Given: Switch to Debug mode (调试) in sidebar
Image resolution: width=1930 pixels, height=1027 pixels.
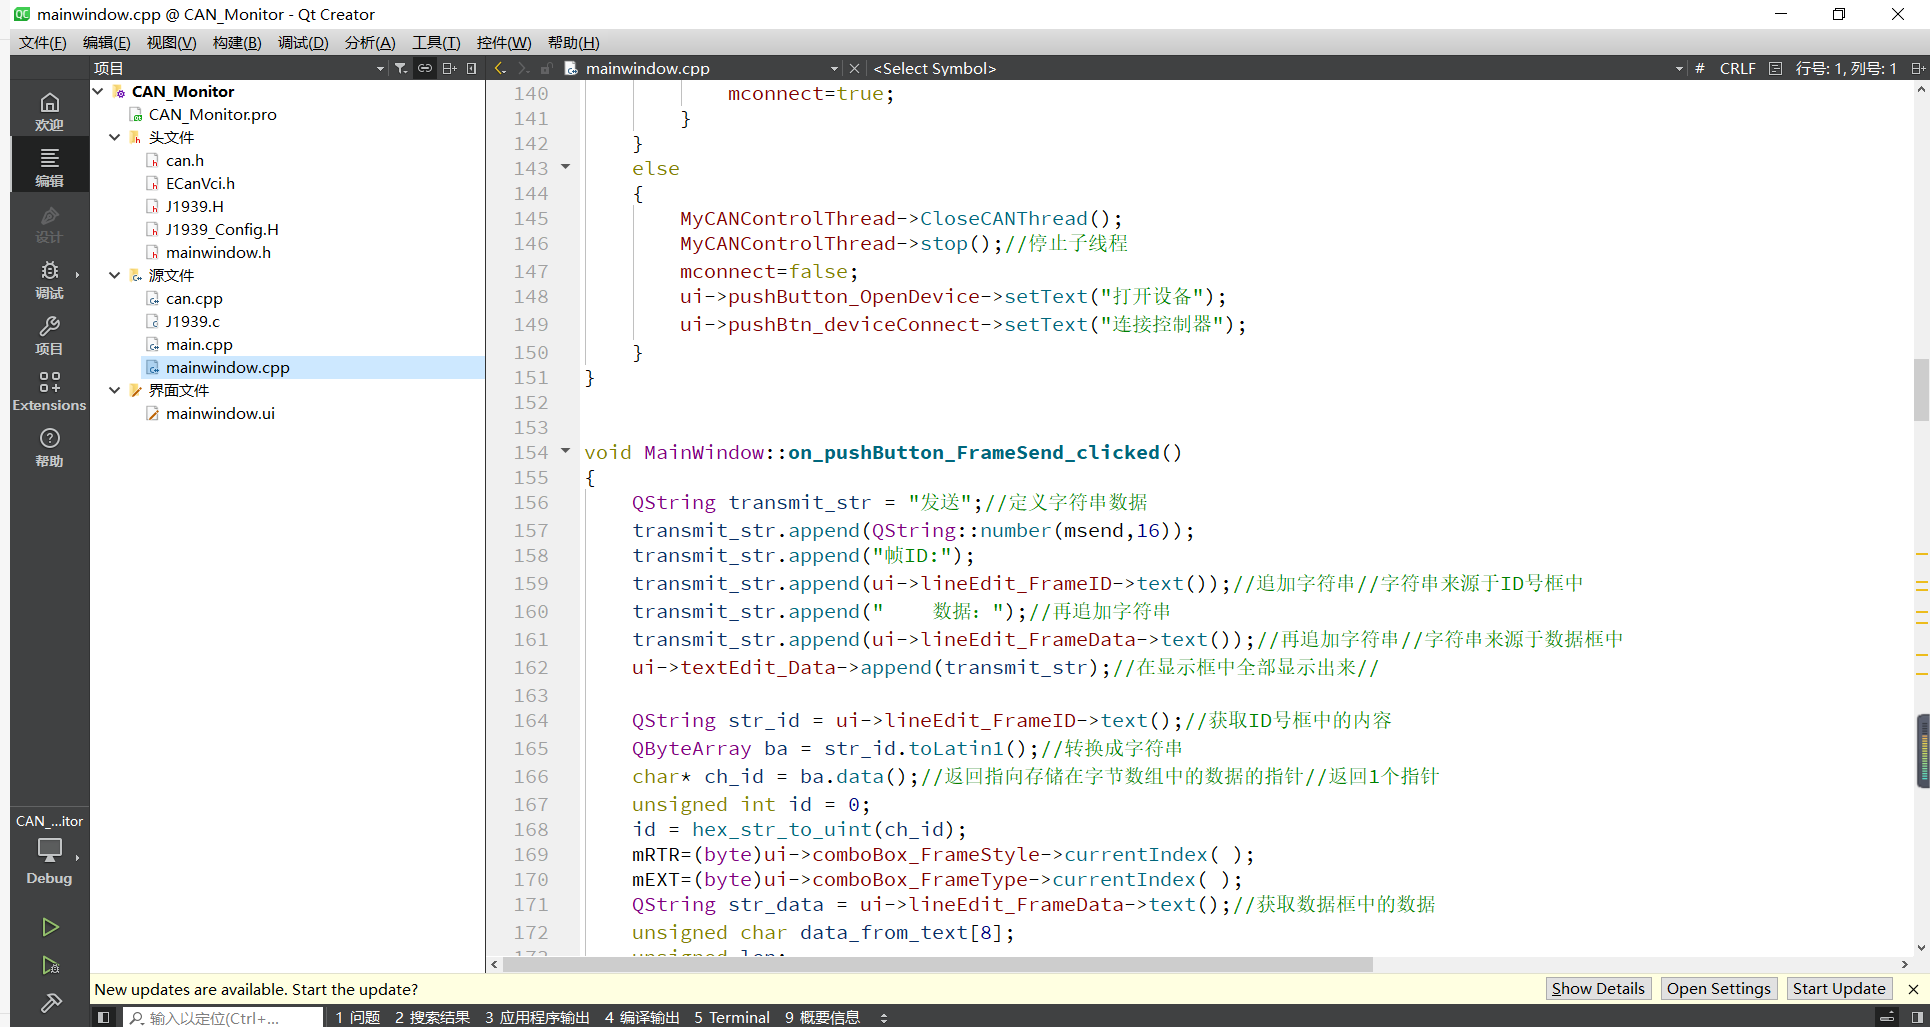Looking at the screenshot, I should click(x=49, y=279).
